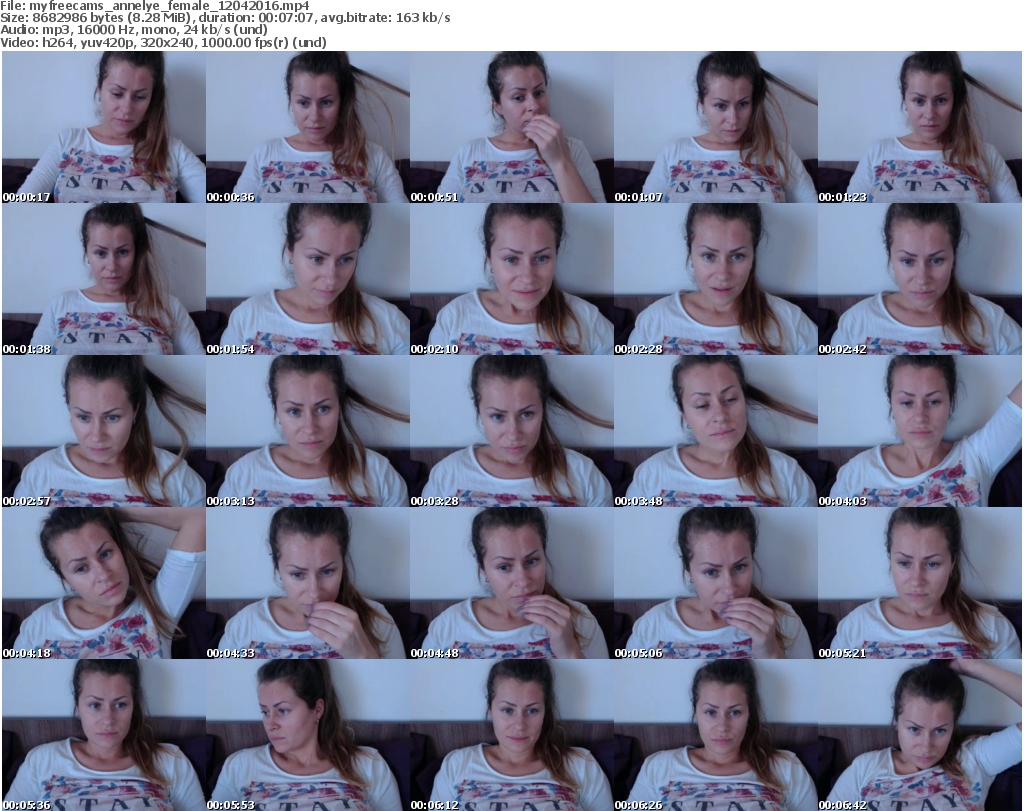
Task: Open the thumbnail stamped 00:02:28
Action: [716, 279]
